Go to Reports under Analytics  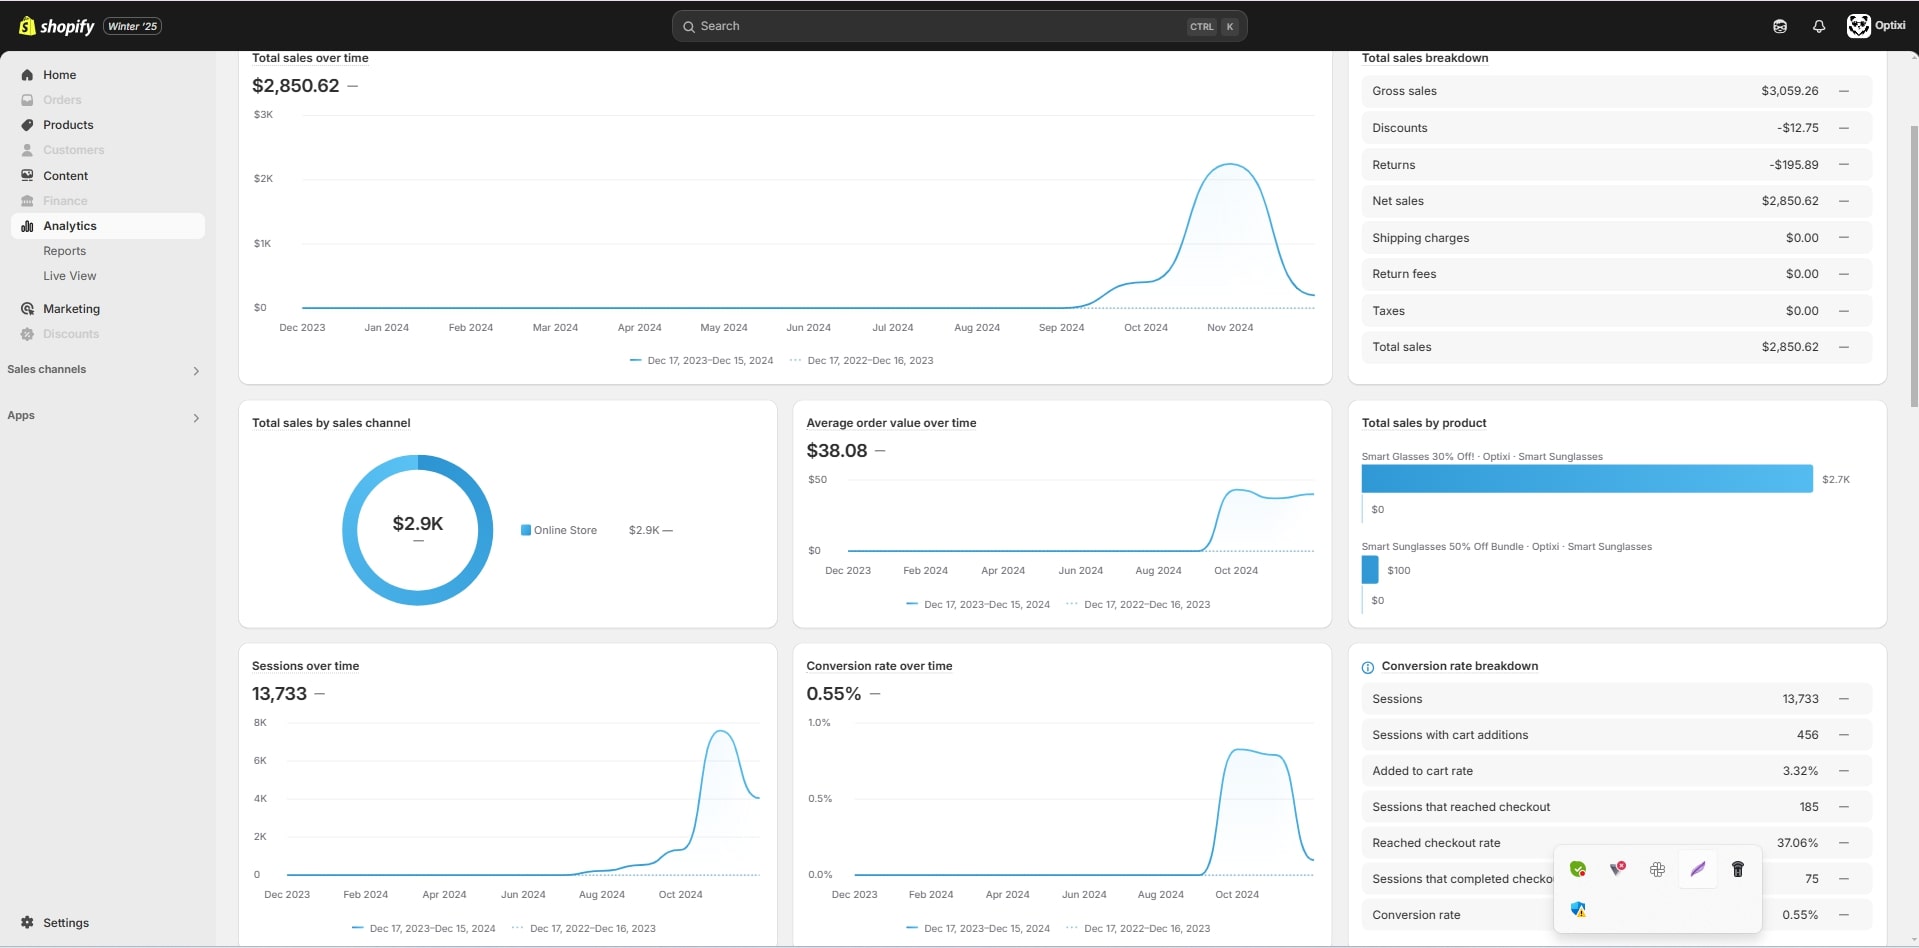(x=64, y=251)
